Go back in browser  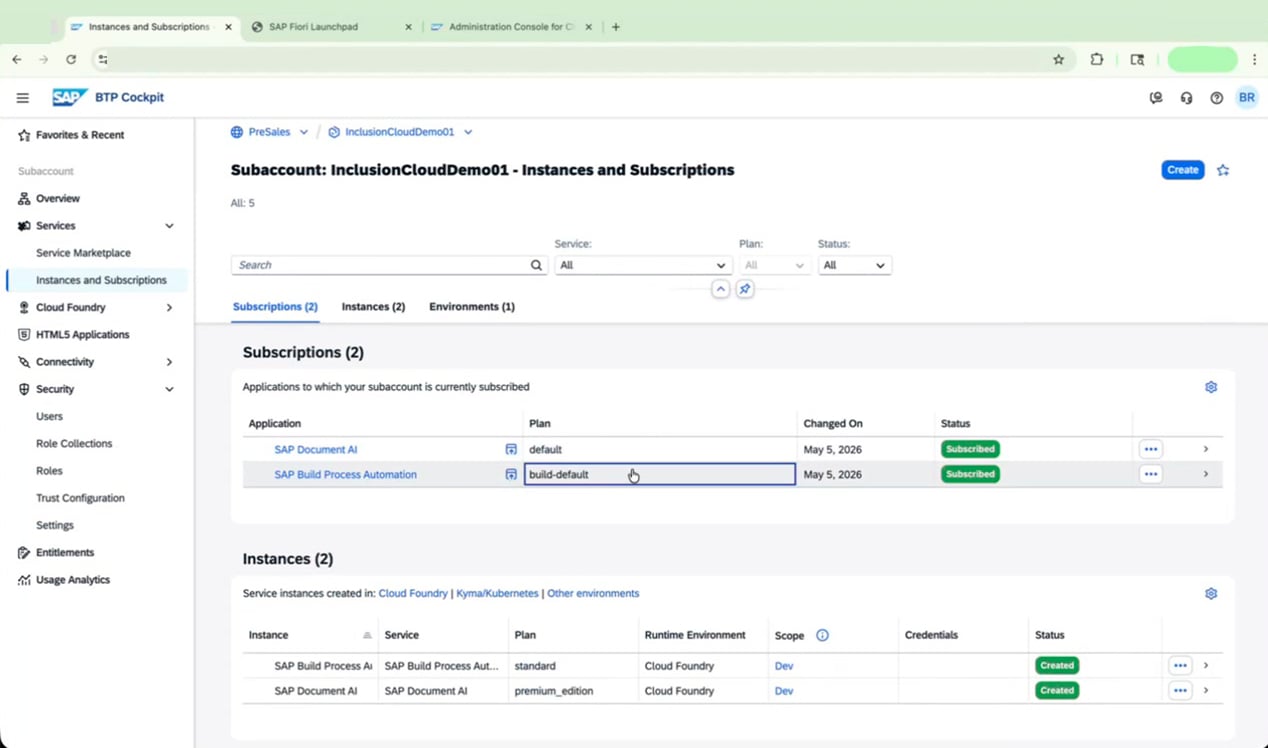click(x=17, y=60)
